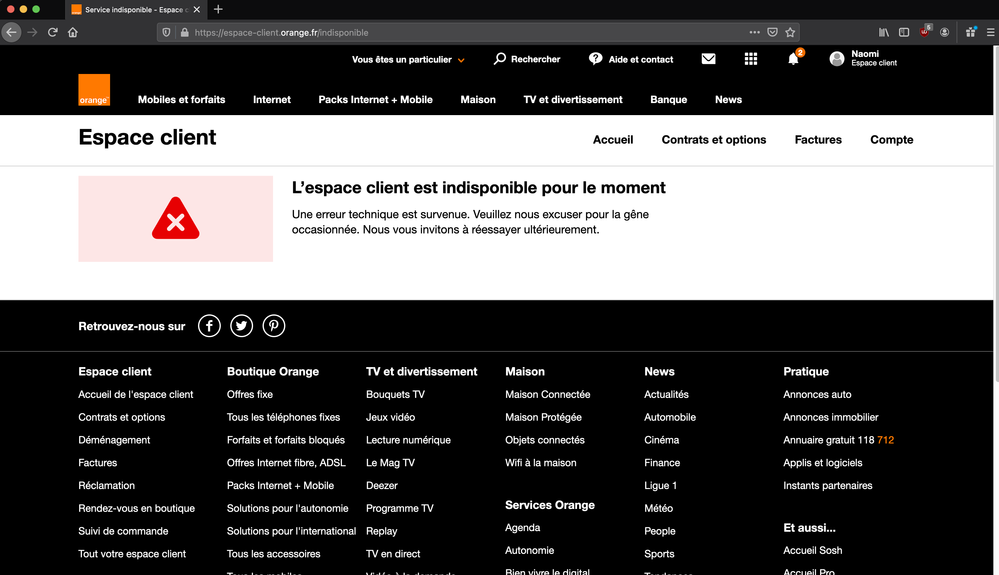Open a new browser tab

point(219,9)
